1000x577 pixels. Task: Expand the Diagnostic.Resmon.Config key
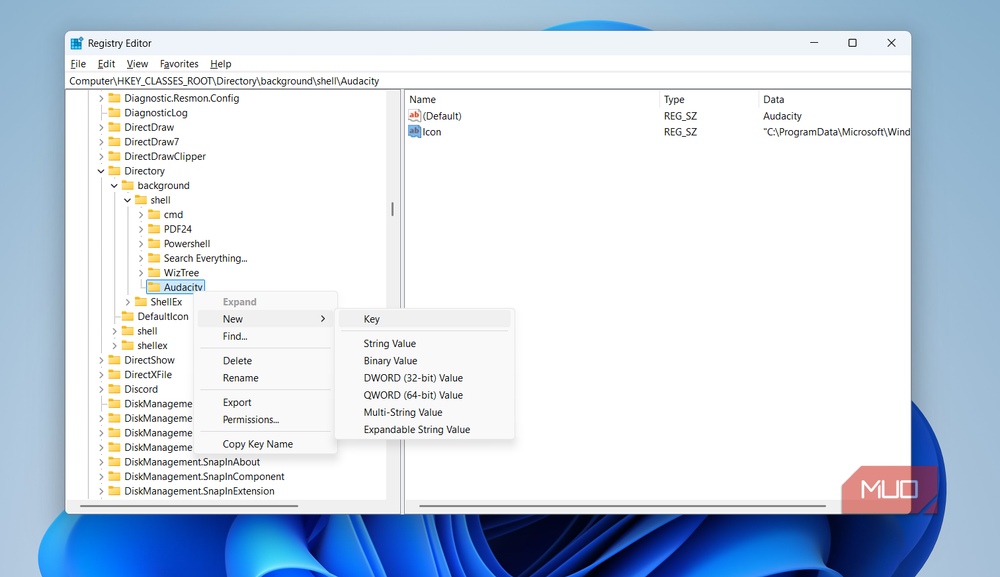(101, 98)
